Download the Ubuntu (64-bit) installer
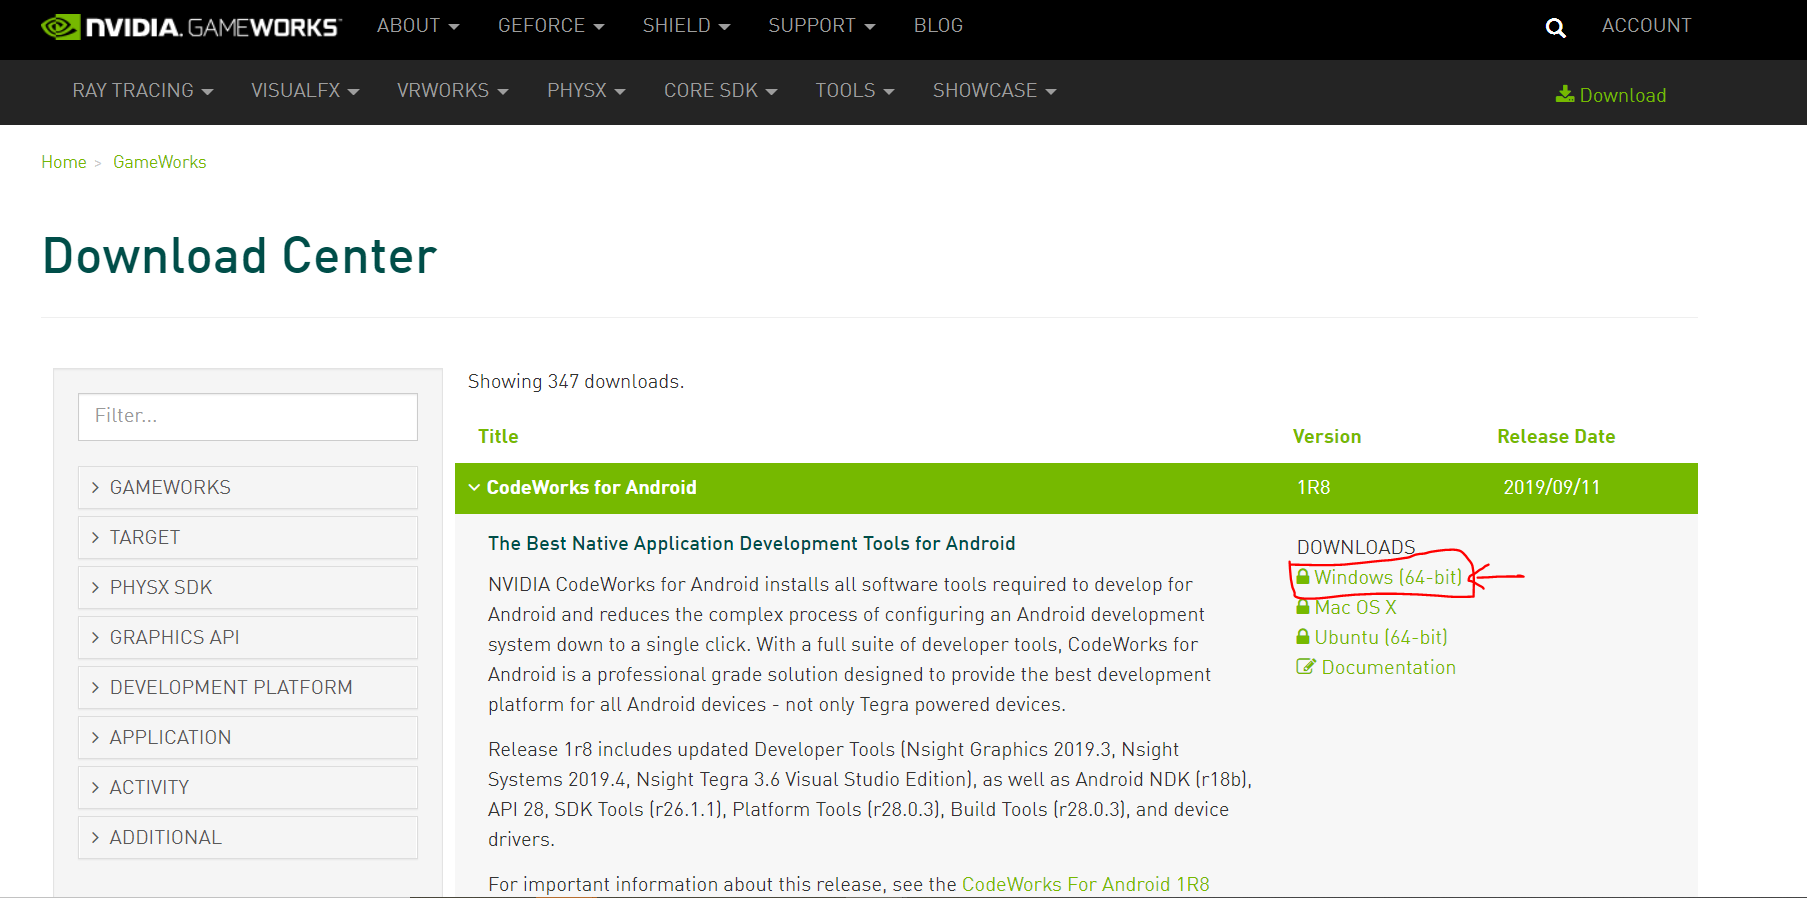The image size is (1807, 898). click(x=1372, y=637)
